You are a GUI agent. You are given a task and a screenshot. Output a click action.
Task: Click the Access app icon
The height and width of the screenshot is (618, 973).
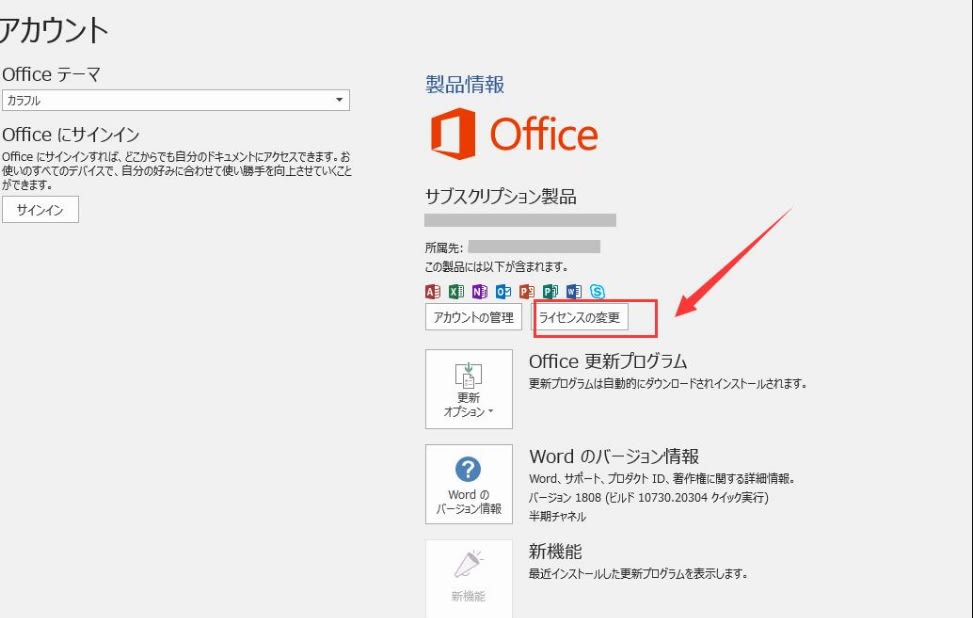(x=433, y=291)
